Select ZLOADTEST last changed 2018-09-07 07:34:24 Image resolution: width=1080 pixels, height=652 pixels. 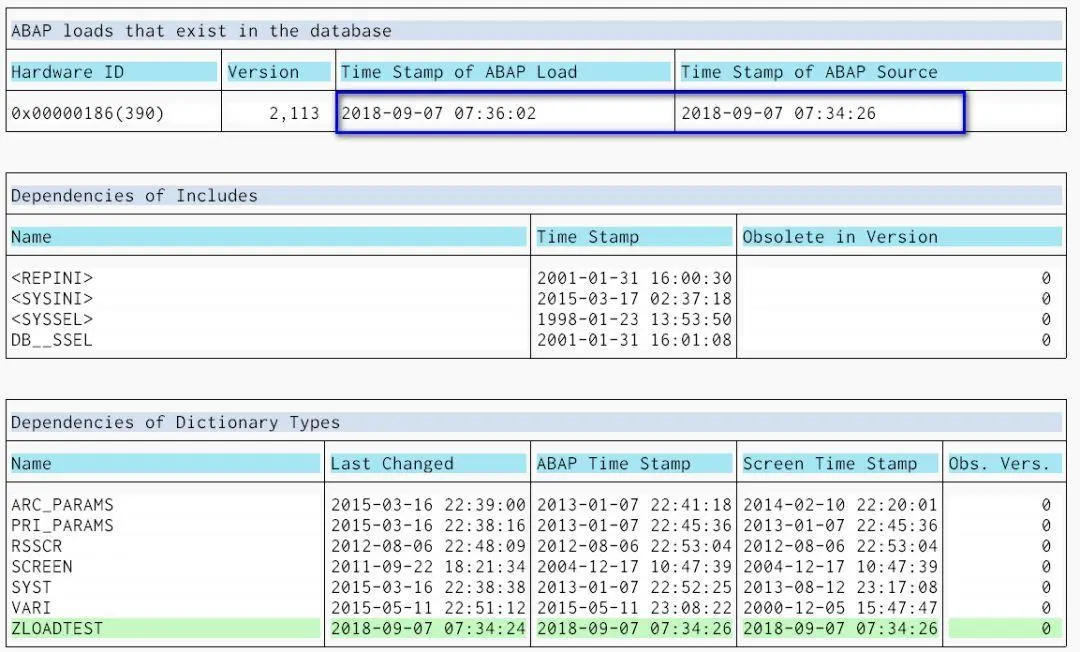(428, 629)
